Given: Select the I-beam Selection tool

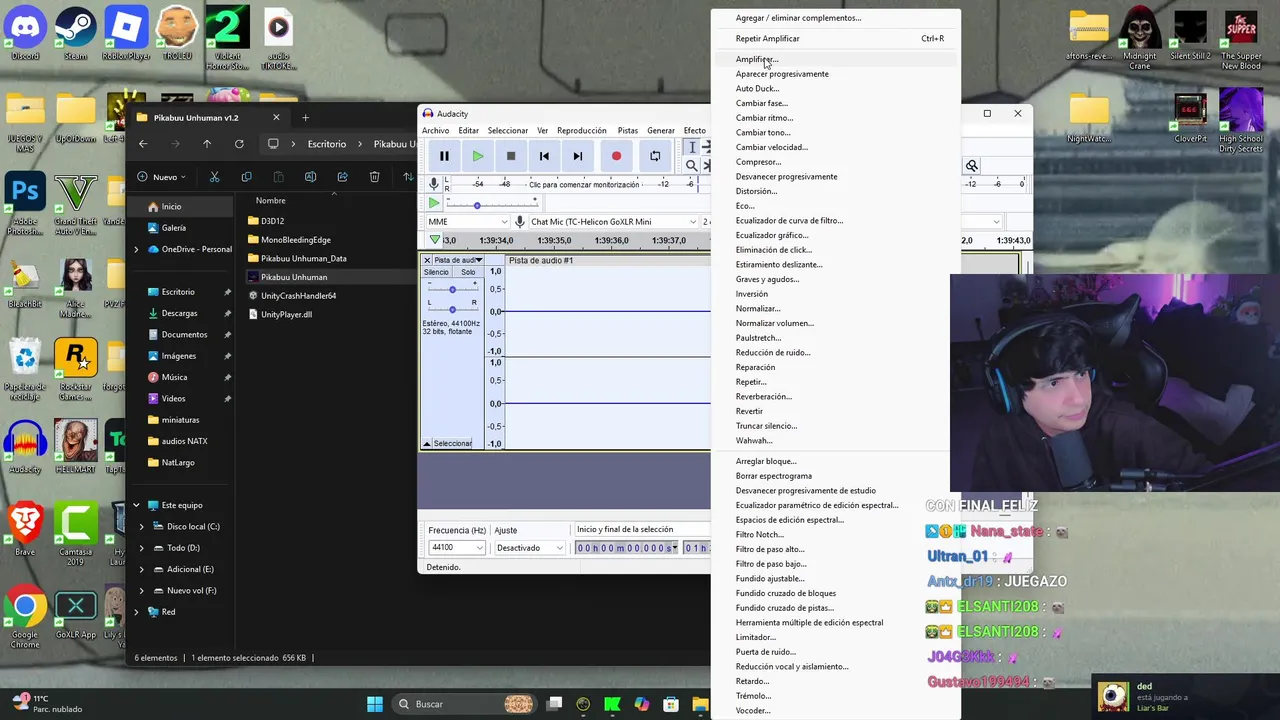Looking at the screenshot, I should click(691, 147).
